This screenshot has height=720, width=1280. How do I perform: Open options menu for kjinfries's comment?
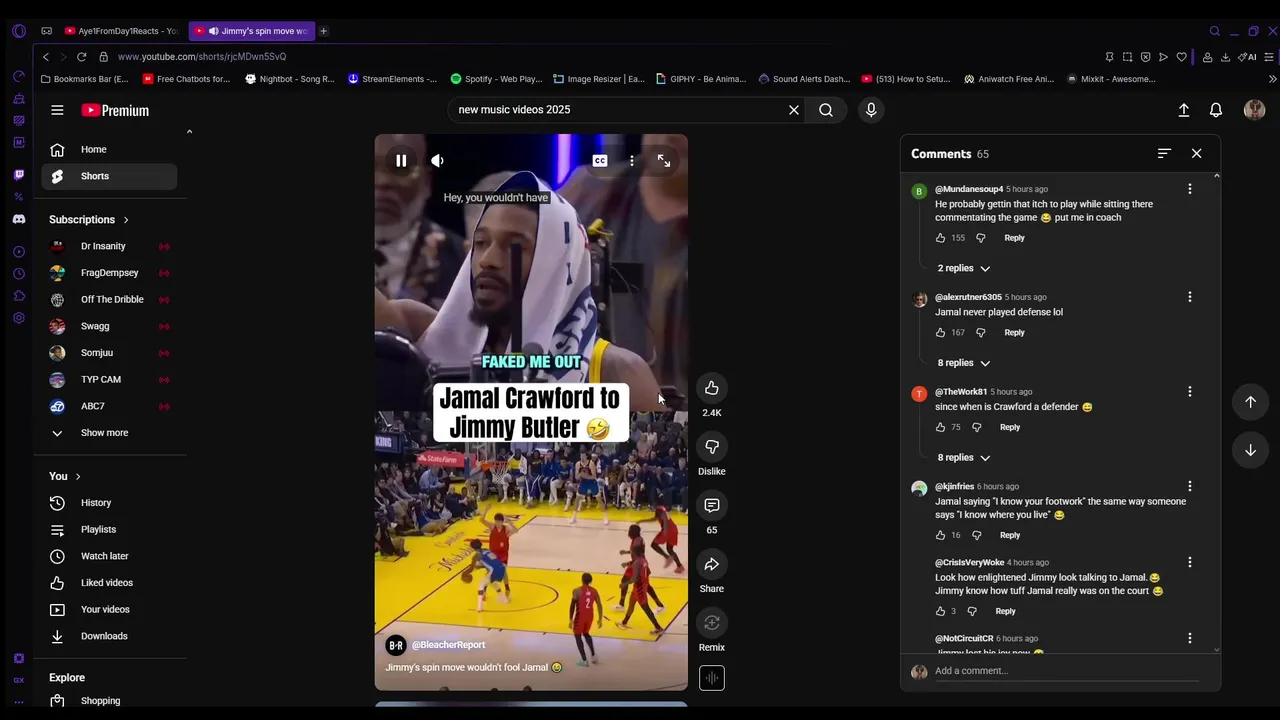click(1189, 486)
